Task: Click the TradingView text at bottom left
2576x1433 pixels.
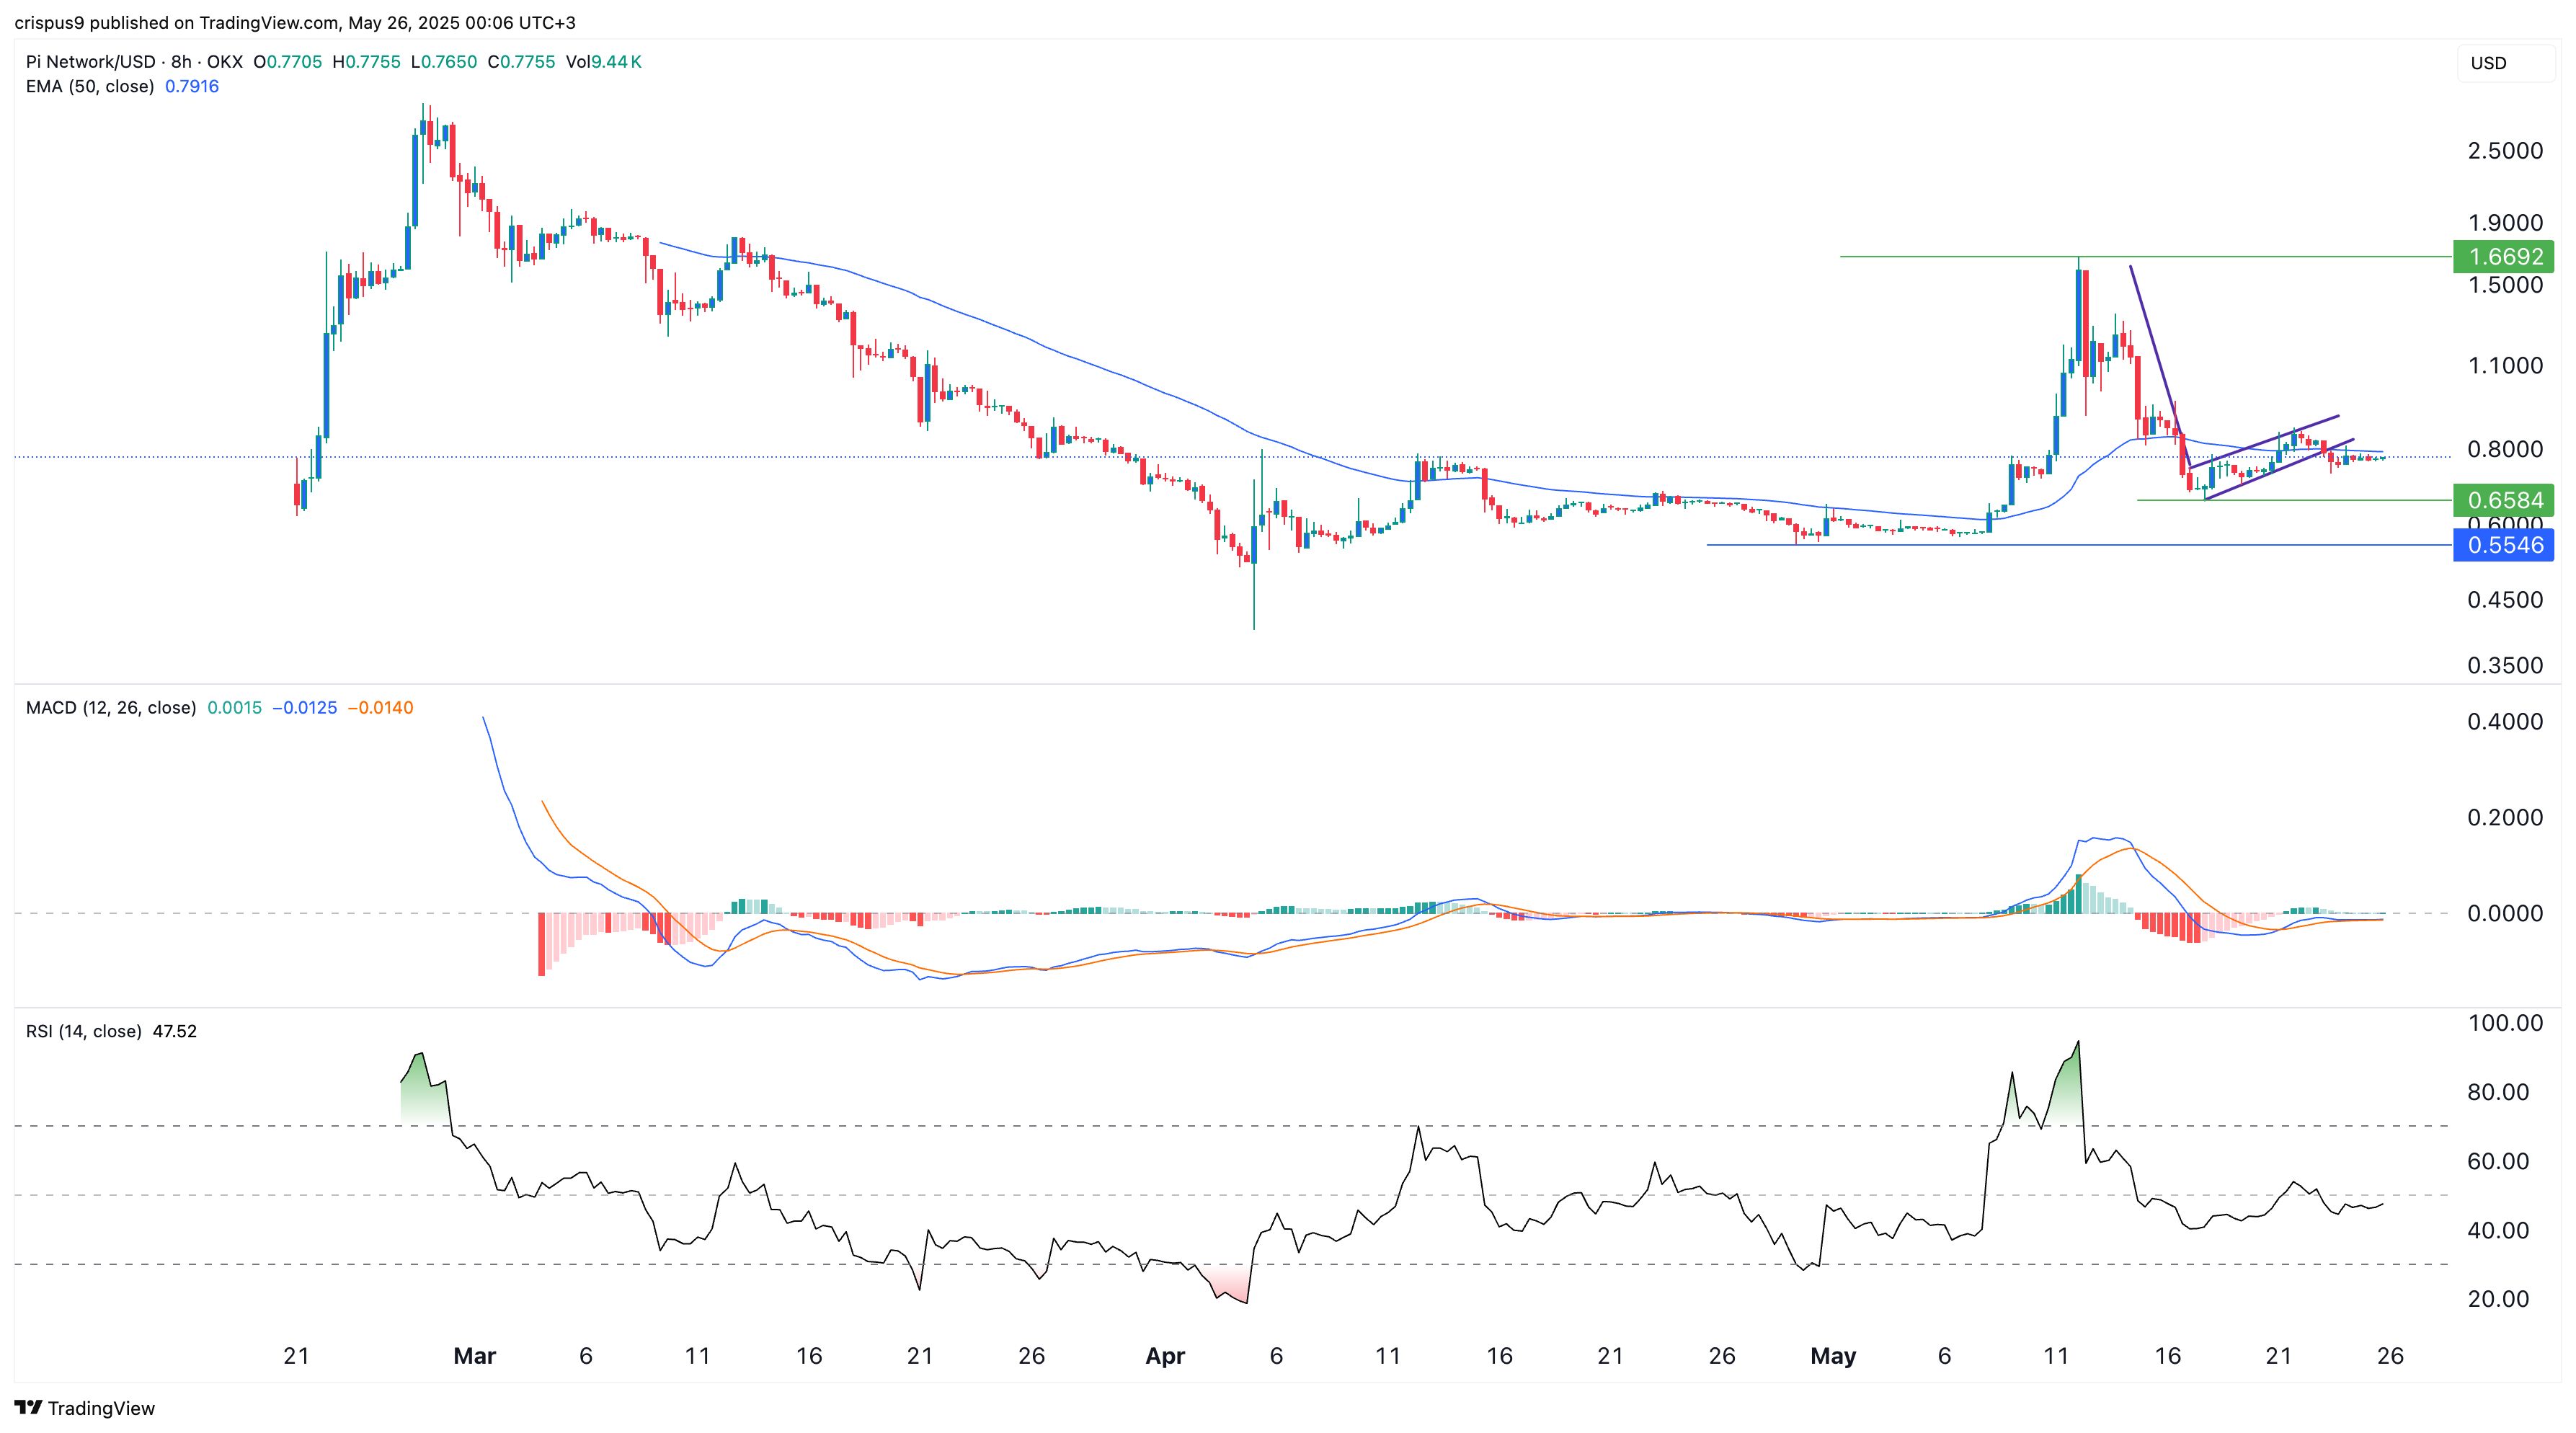Action: click(x=101, y=1408)
